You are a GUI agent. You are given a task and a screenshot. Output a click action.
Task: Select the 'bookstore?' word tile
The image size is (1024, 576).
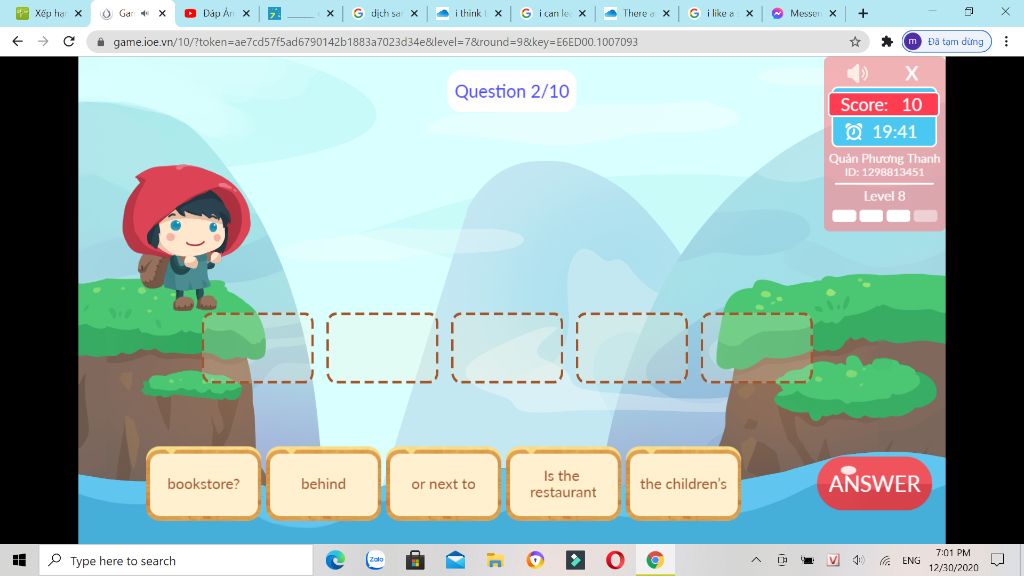(204, 484)
